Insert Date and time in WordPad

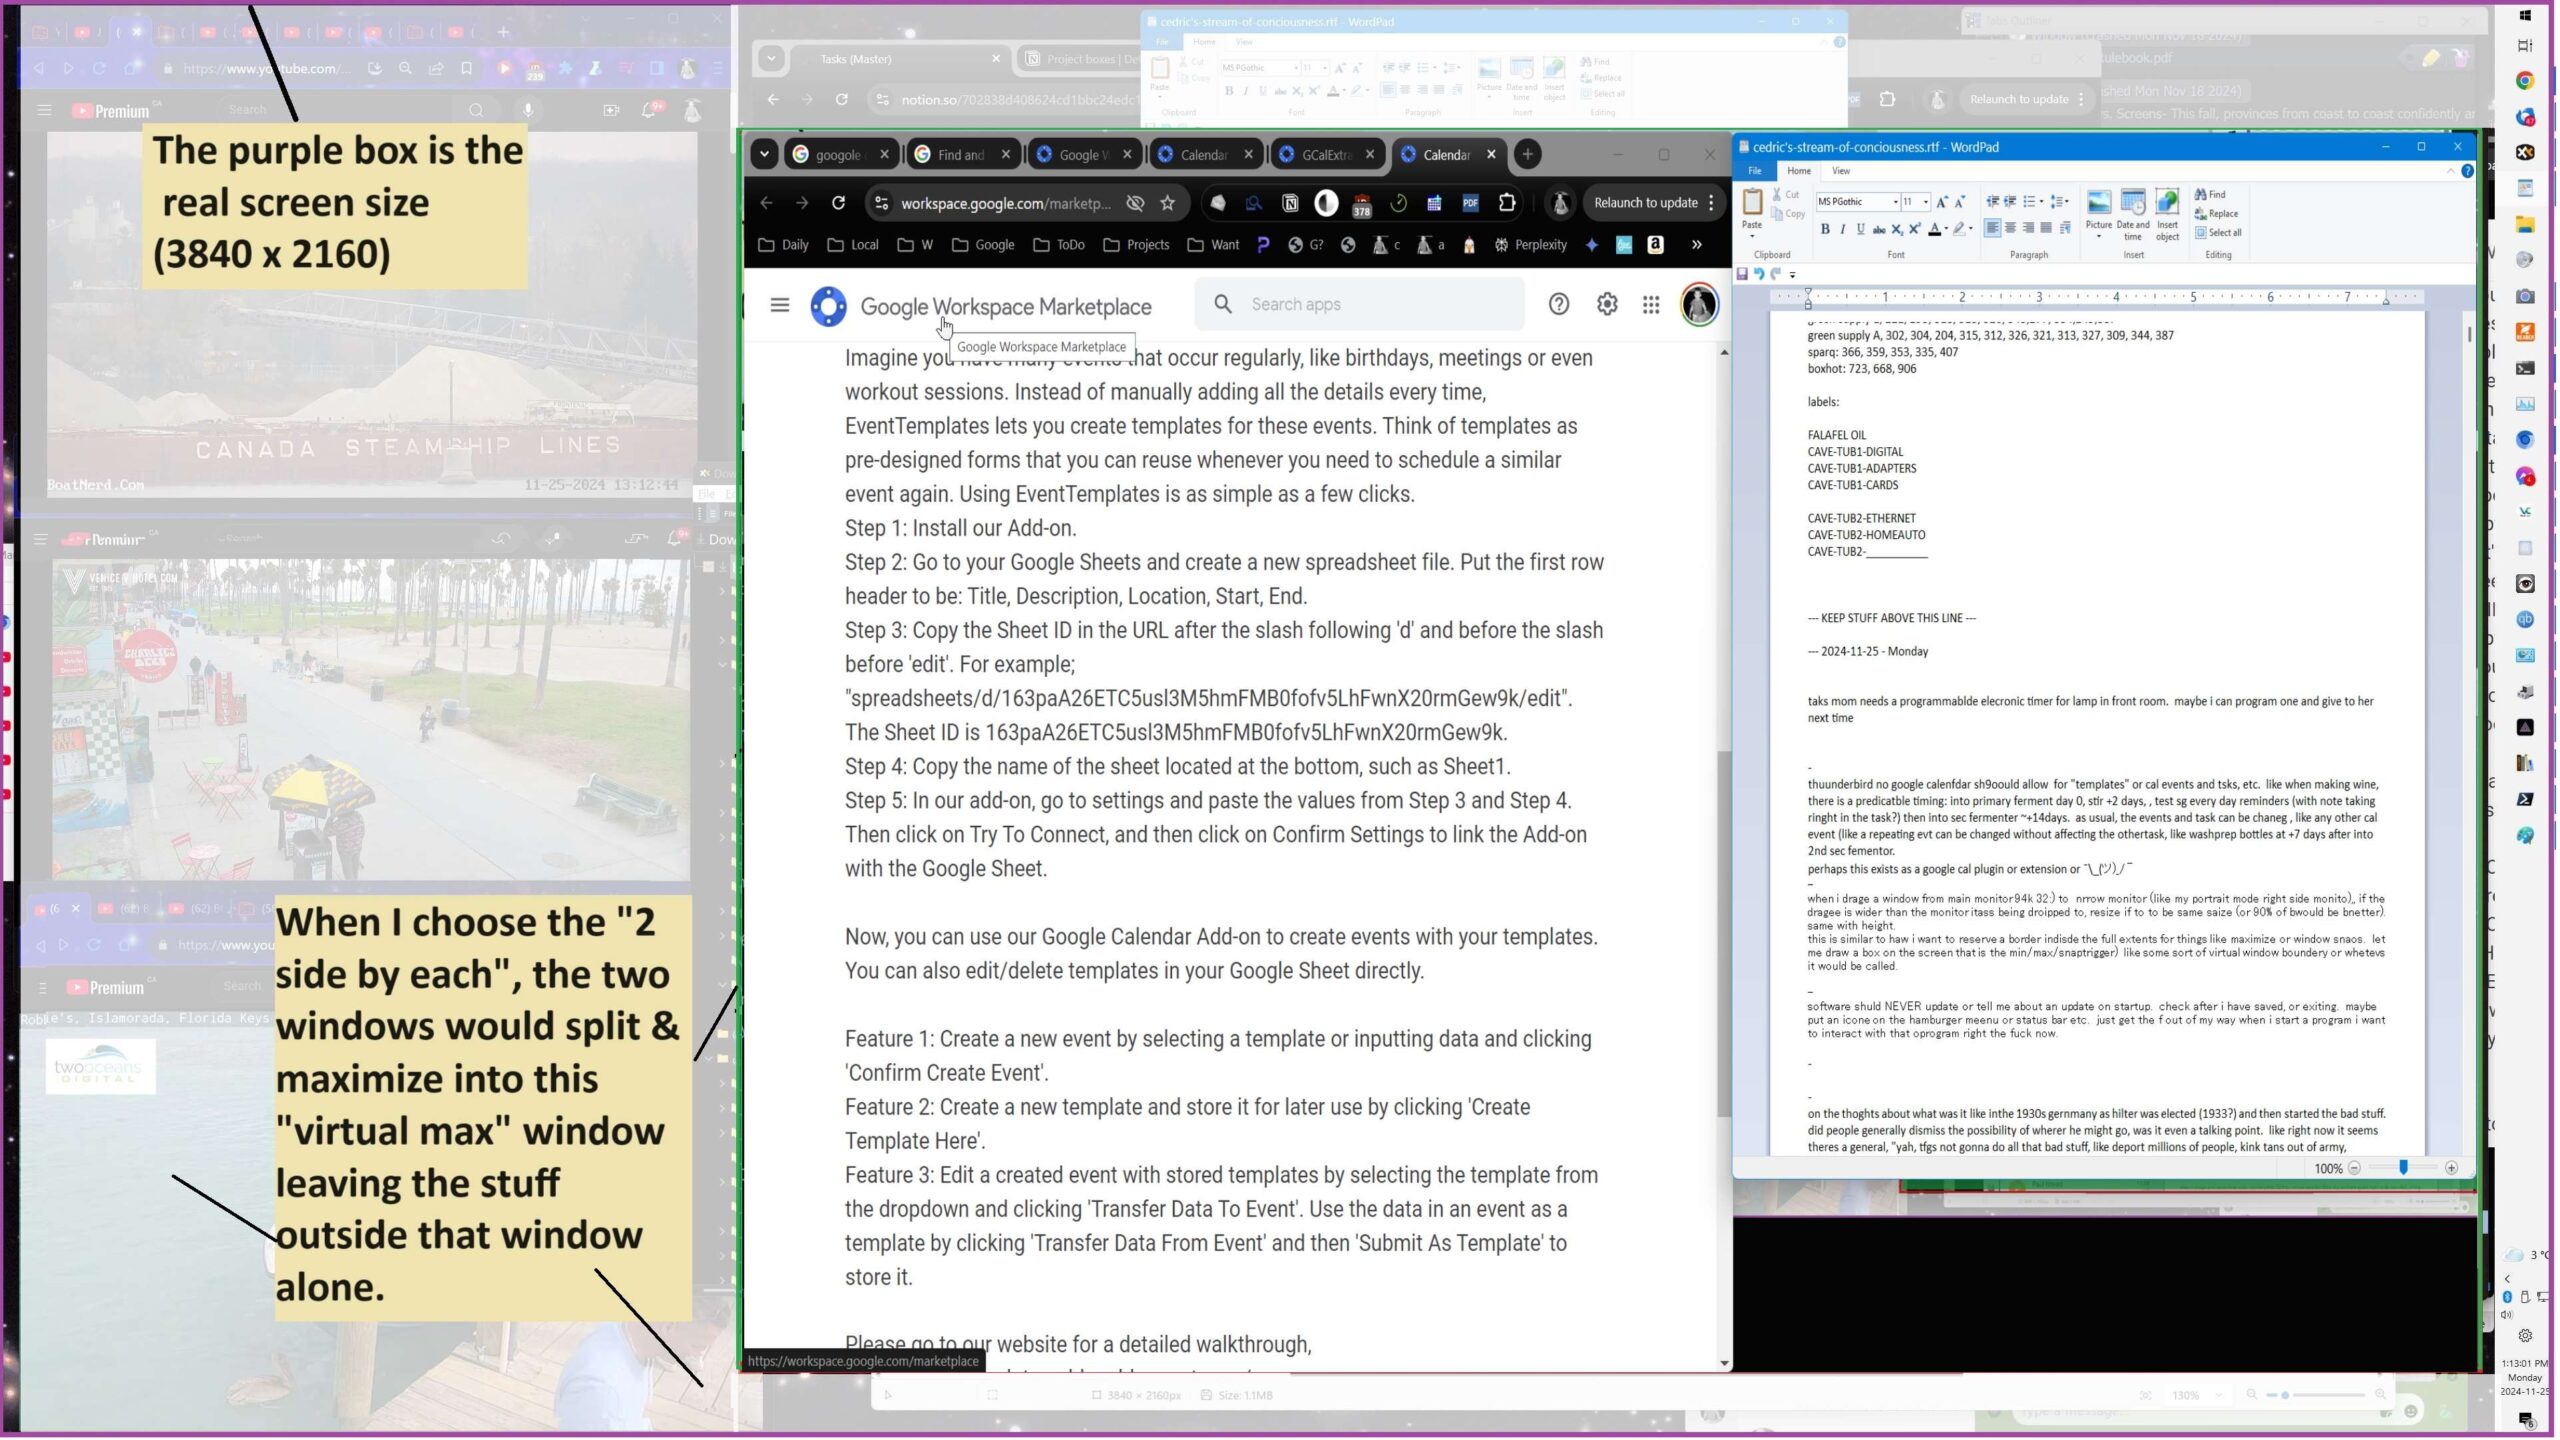click(x=2132, y=204)
